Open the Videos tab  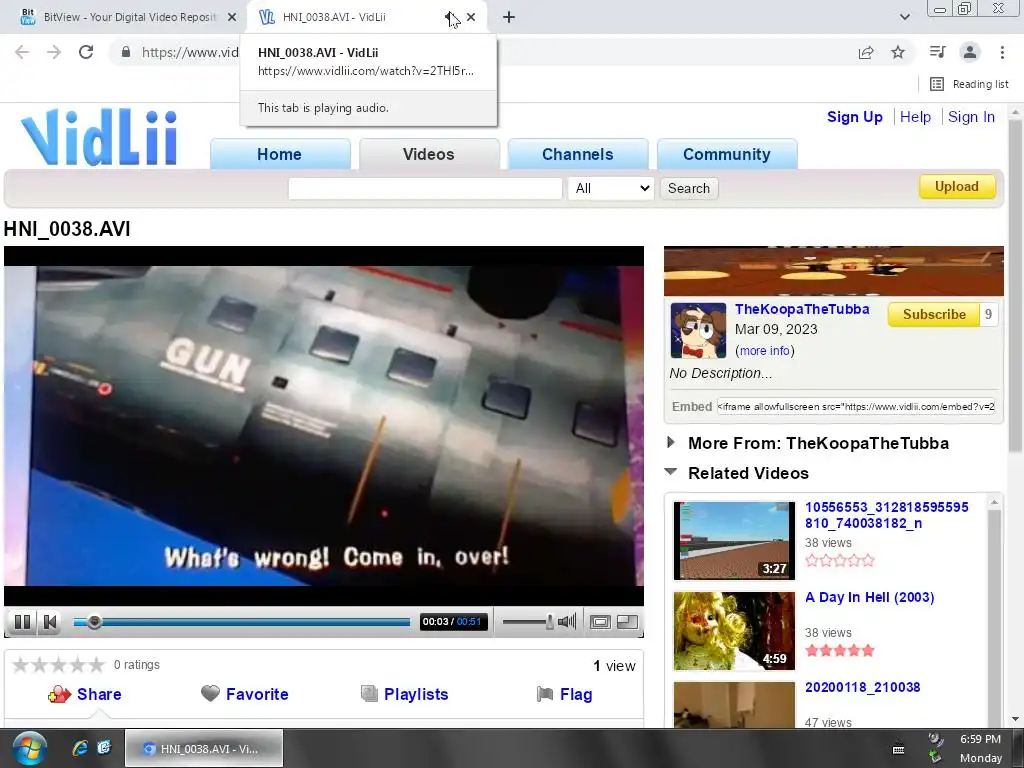tap(428, 154)
